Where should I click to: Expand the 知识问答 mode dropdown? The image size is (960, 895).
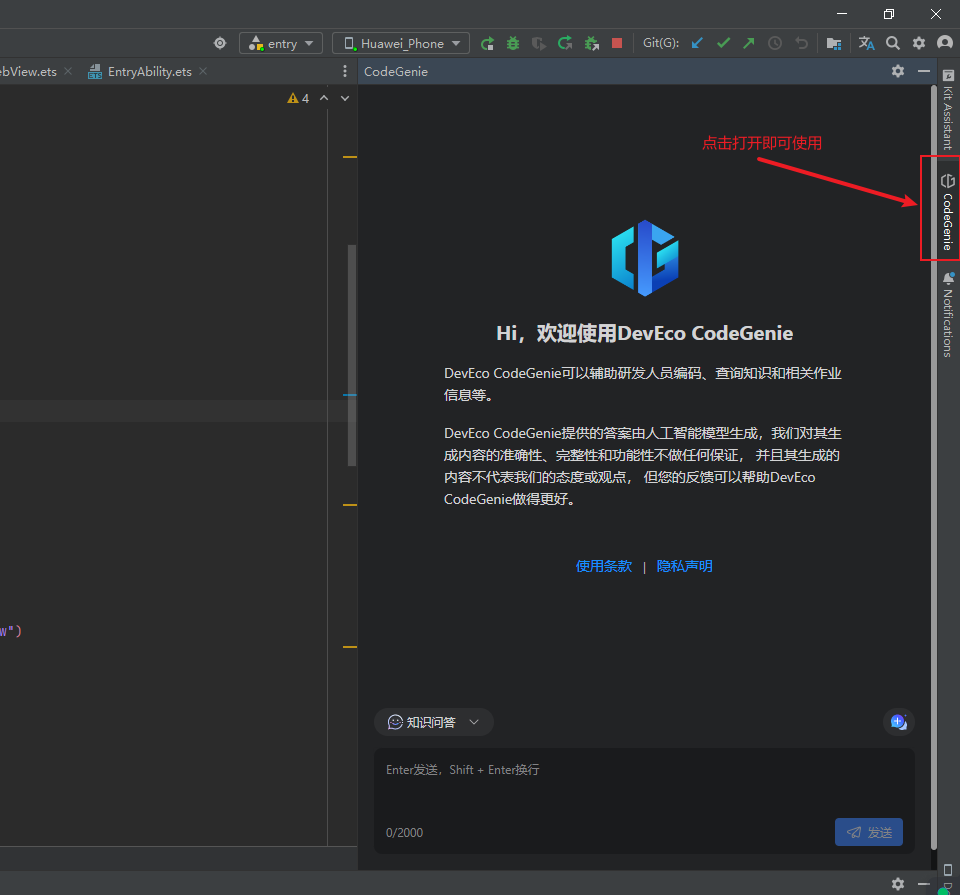(x=433, y=722)
